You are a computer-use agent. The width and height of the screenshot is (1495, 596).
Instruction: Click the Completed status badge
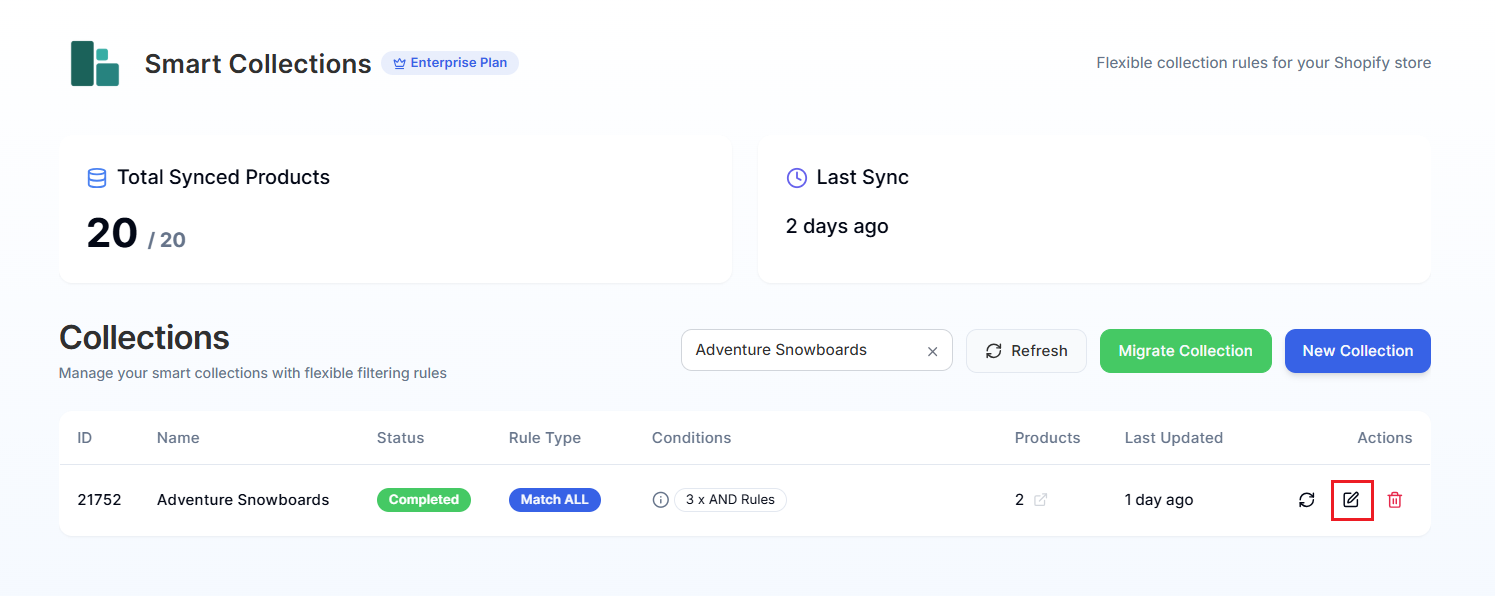point(424,499)
